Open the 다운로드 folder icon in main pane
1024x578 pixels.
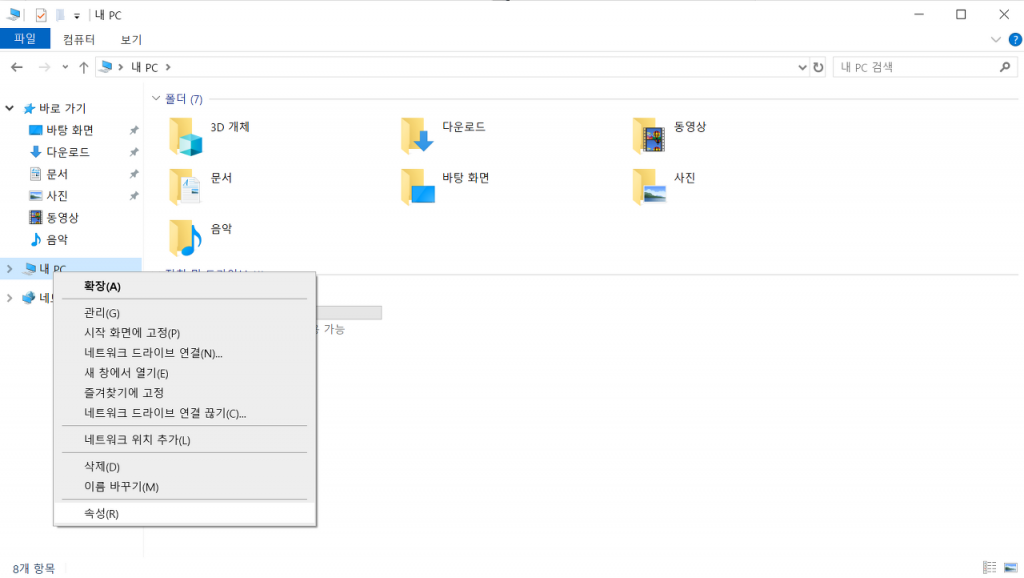tap(417, 136)
